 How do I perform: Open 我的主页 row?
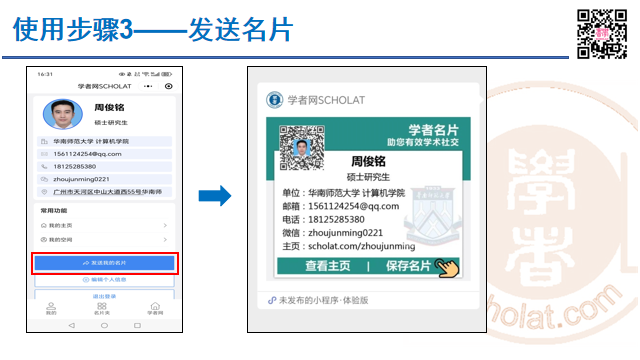104,225
